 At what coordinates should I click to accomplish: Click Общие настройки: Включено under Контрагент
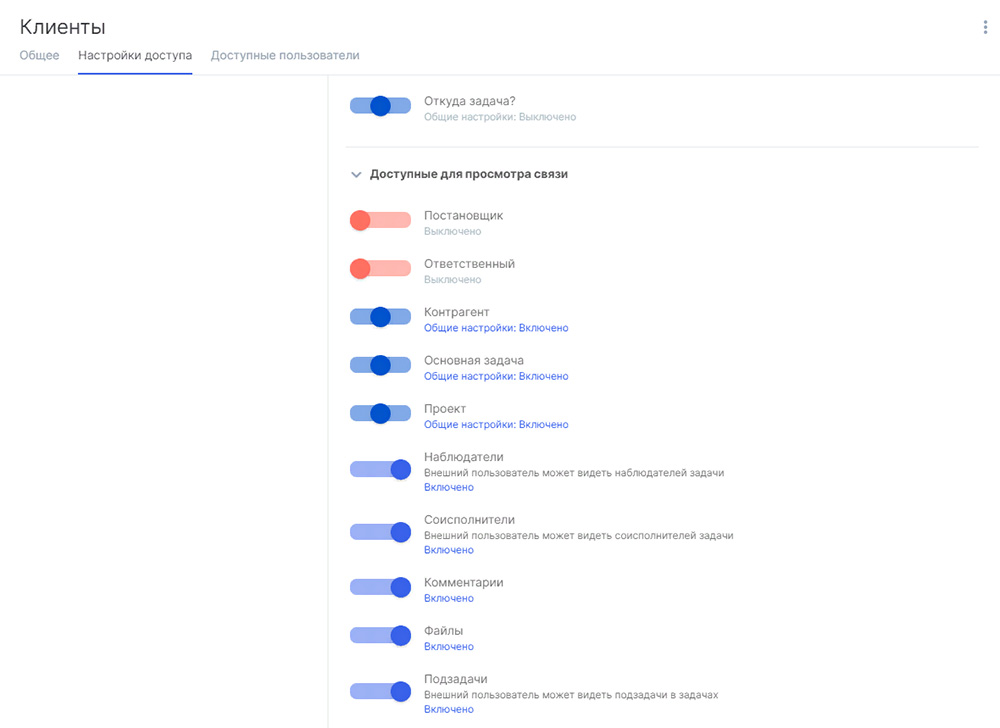496,328
